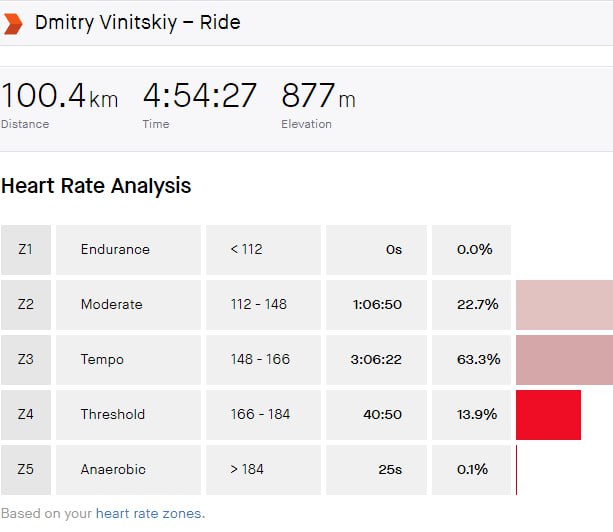
Task: Click the Z2 Moderate zone bar
Action: [564, 305]
